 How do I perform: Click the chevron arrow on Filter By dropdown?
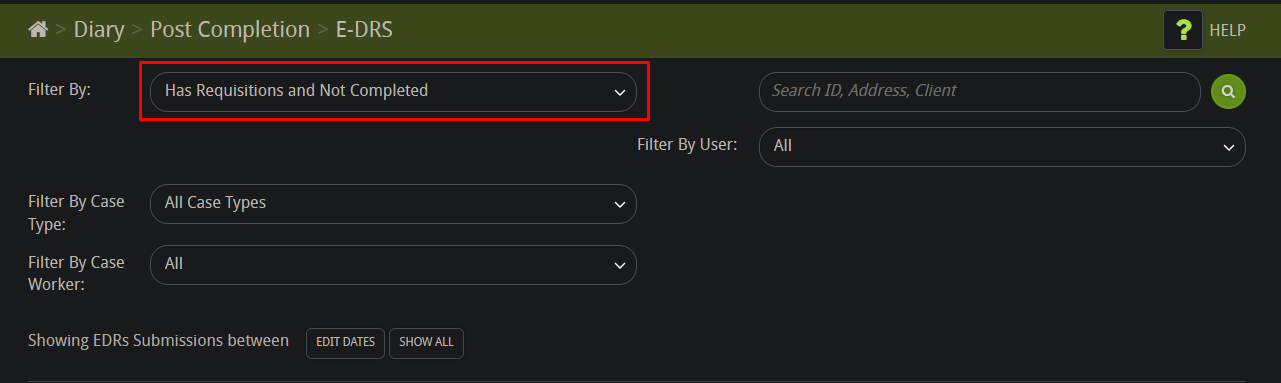[619, 92]
